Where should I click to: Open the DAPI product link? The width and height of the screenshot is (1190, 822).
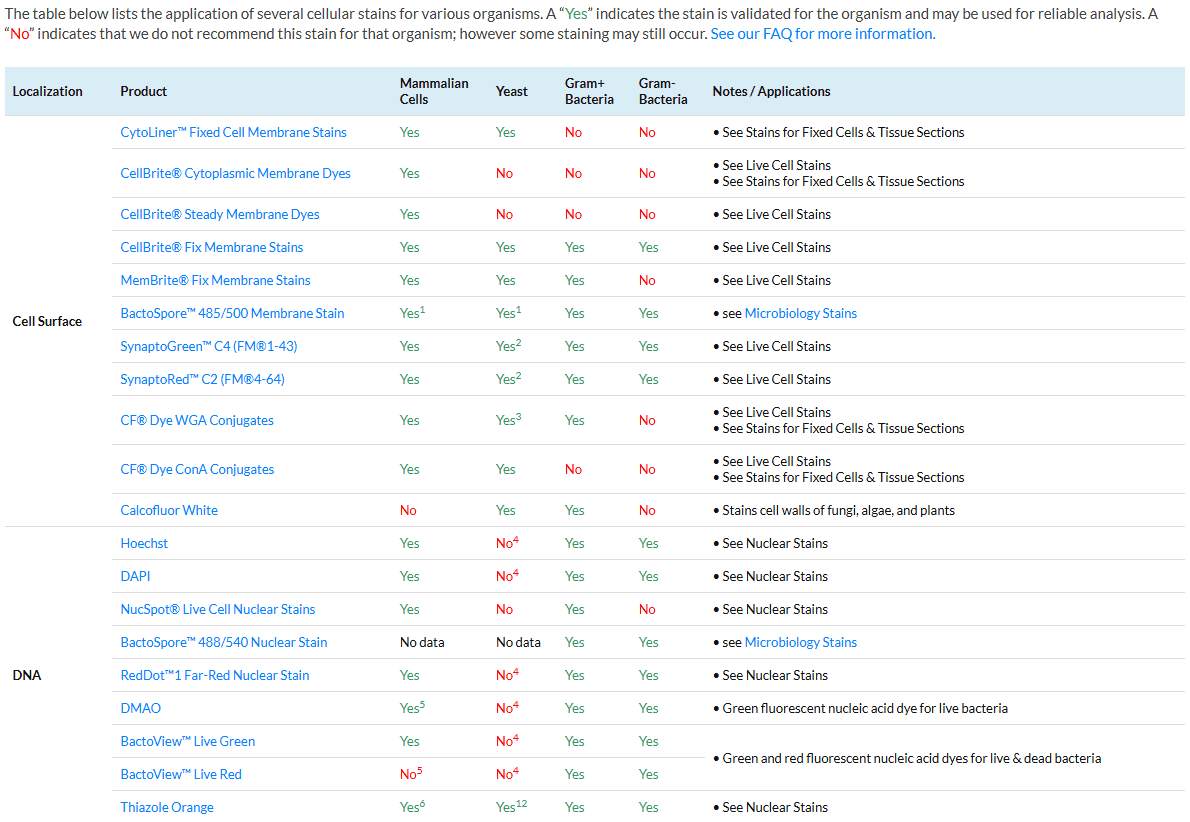[x=135, y=577]
